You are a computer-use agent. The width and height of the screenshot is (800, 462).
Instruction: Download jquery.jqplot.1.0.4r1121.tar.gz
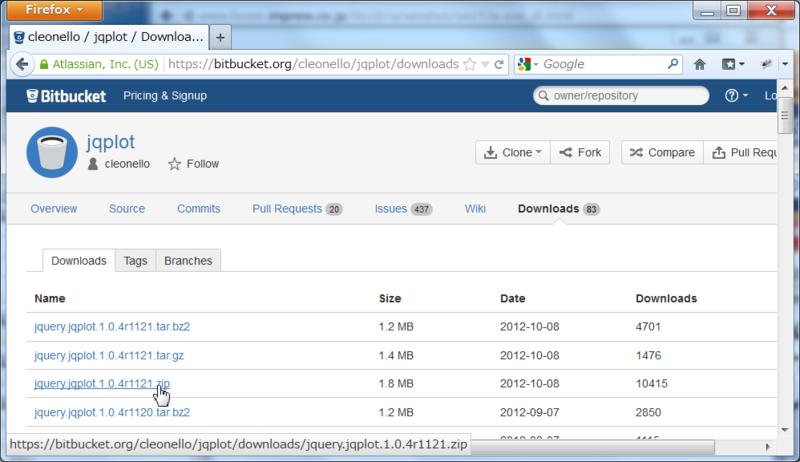click(109, 355)
